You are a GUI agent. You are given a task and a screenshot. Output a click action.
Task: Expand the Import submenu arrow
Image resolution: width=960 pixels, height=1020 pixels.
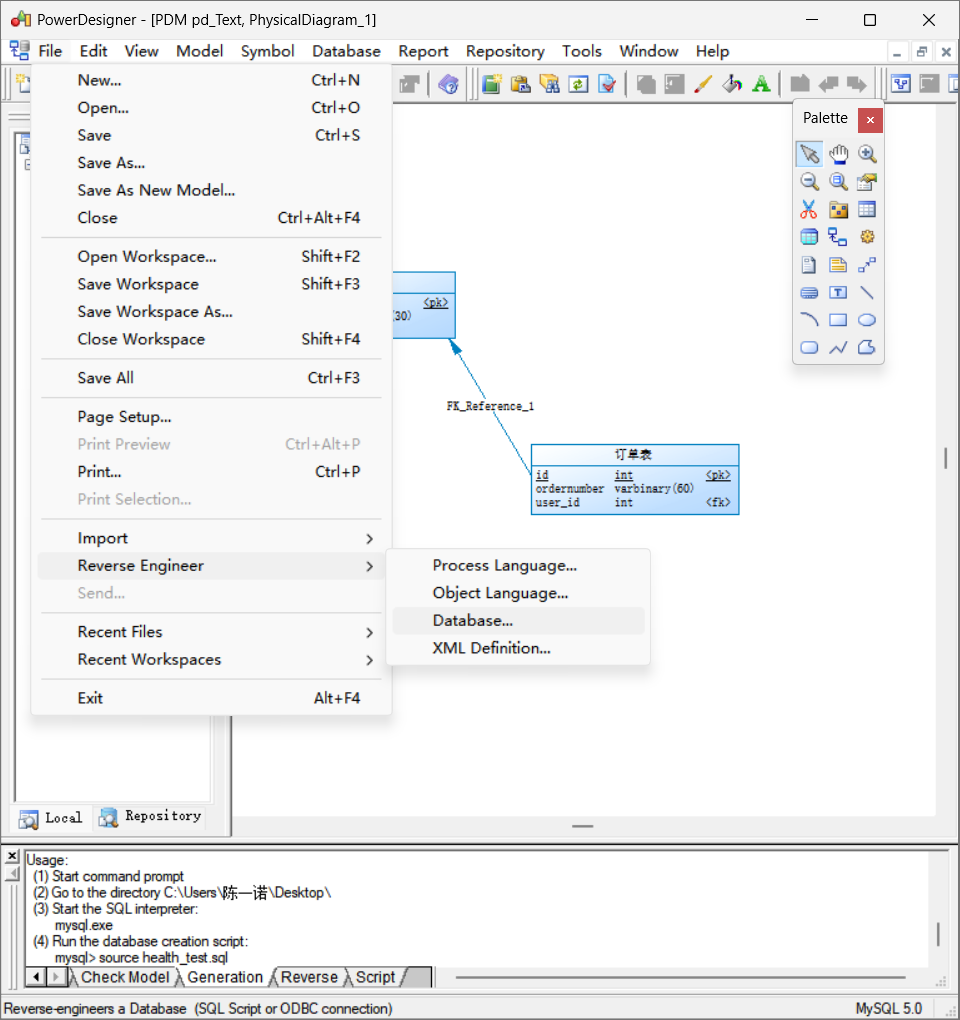pyautogui.click(x=369, y=539)
